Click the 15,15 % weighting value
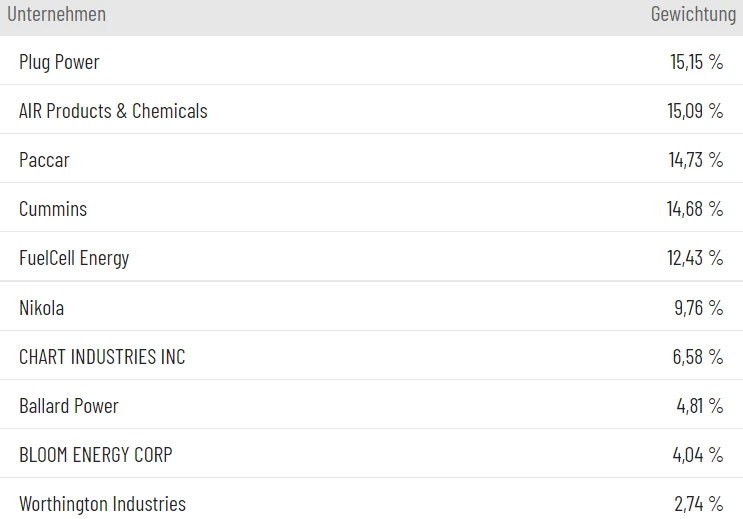 click(x=696, y=62)
